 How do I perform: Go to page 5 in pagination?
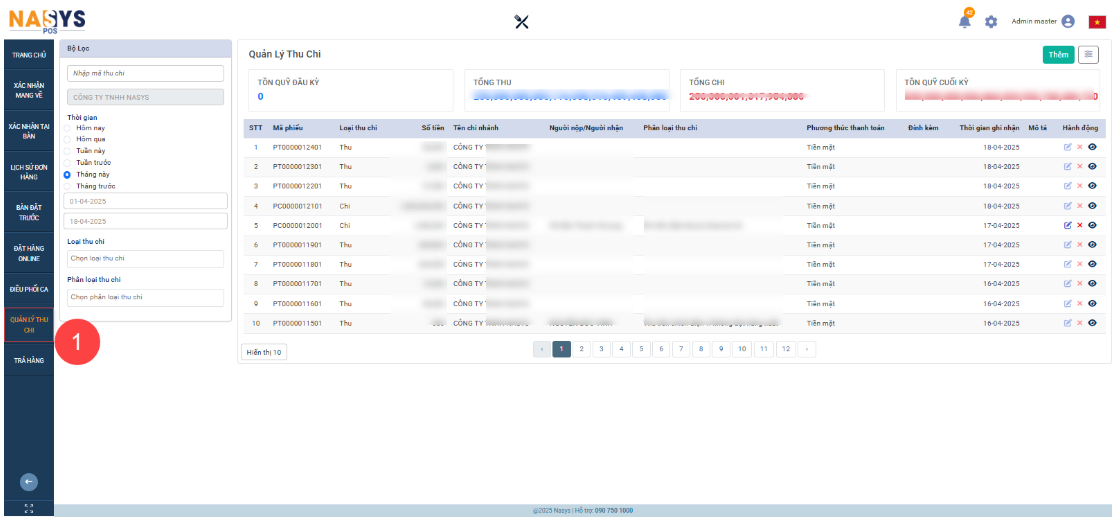coord(639,349)
